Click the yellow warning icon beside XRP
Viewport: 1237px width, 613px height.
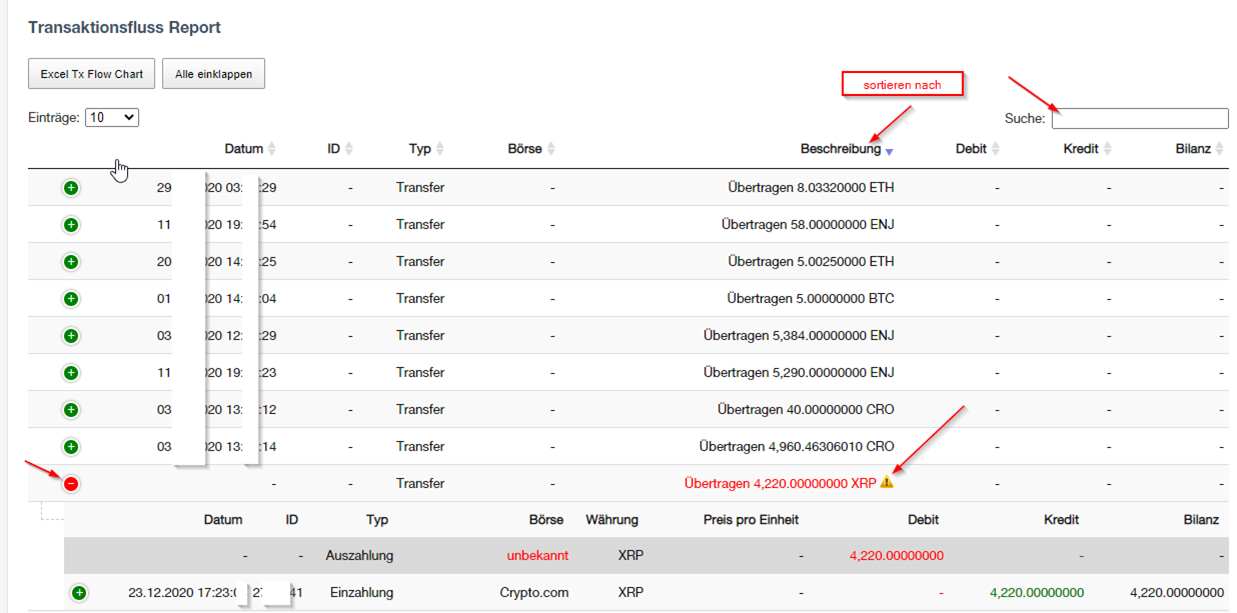point(886,482)
